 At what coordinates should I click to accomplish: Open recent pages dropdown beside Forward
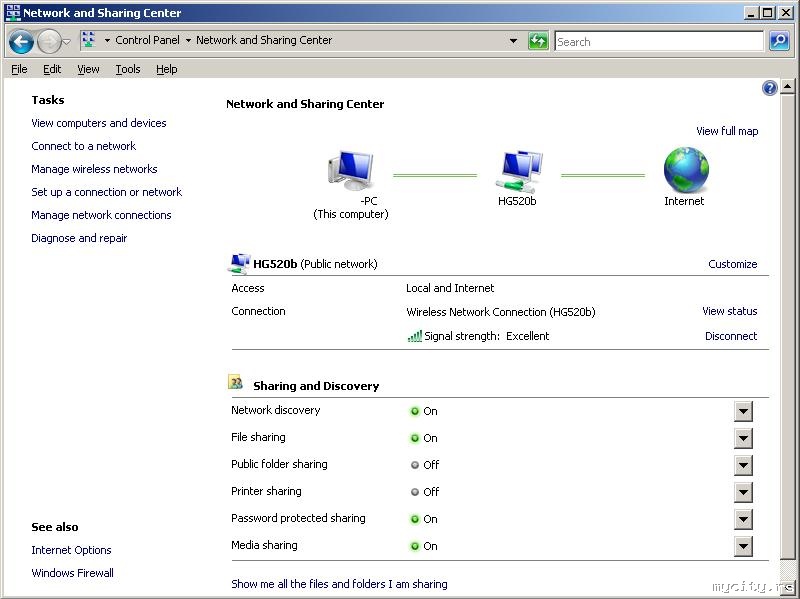[66, 42]
